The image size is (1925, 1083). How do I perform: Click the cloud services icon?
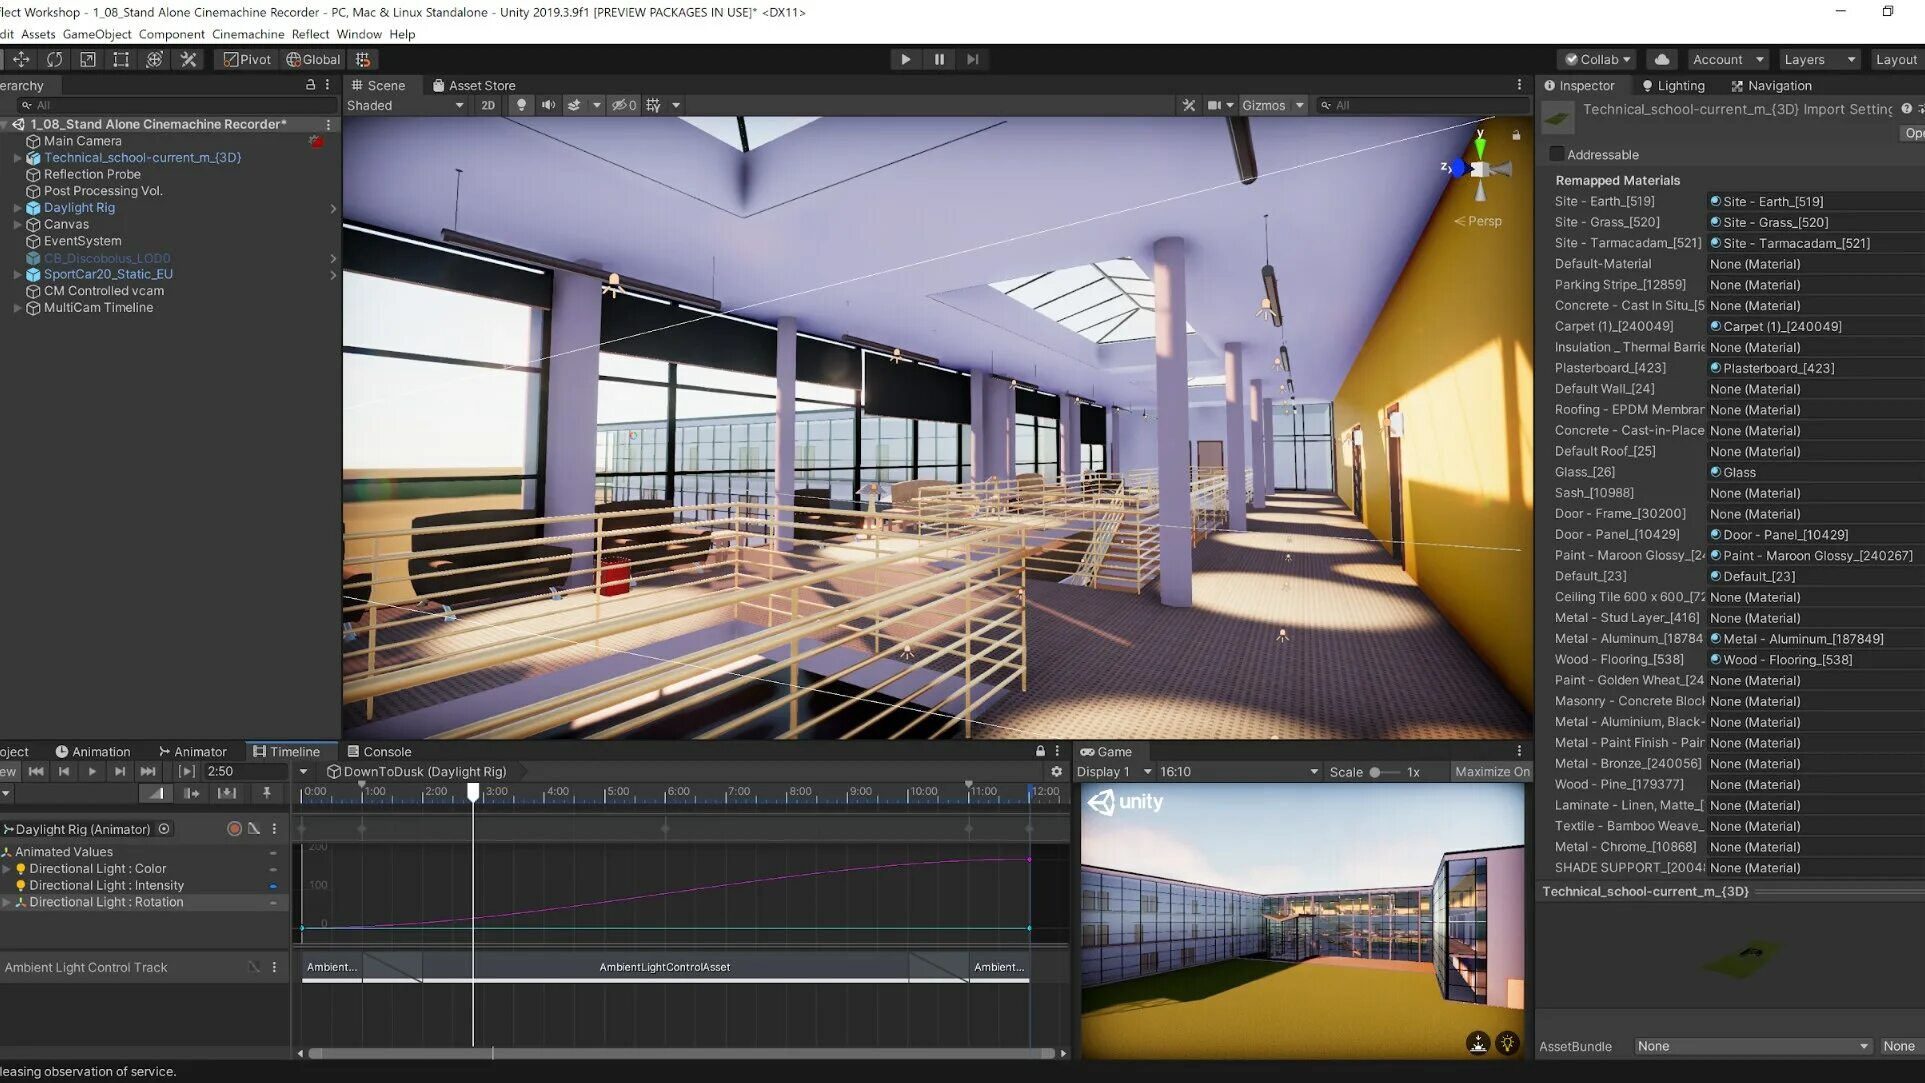(1661, 59)
